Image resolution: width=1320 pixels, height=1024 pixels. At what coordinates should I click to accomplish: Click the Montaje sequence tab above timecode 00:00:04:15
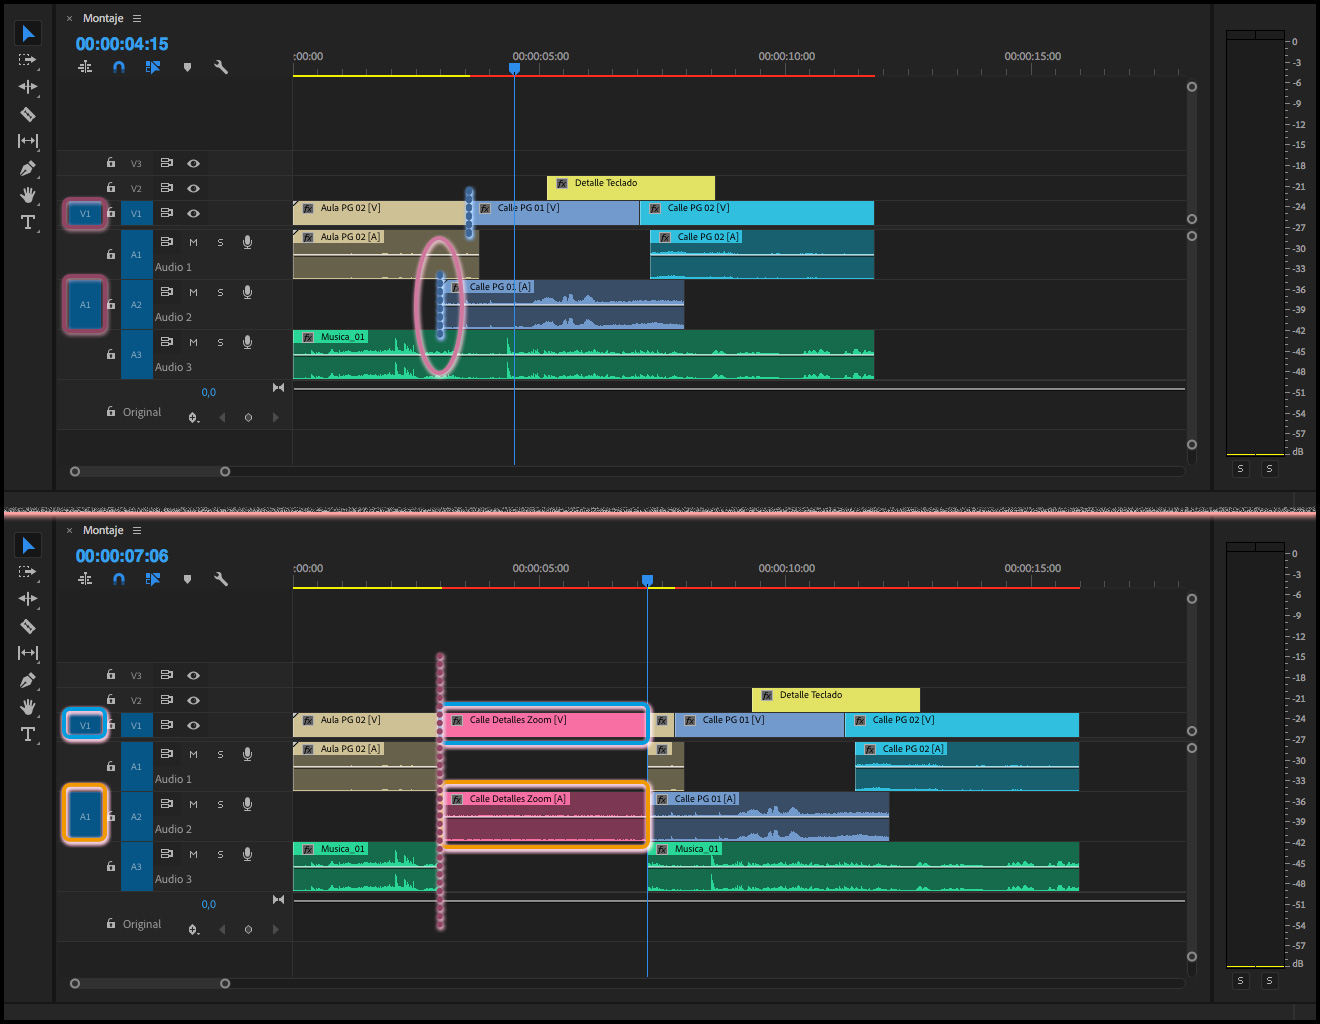pyautogui.click(x=103, y=19)
